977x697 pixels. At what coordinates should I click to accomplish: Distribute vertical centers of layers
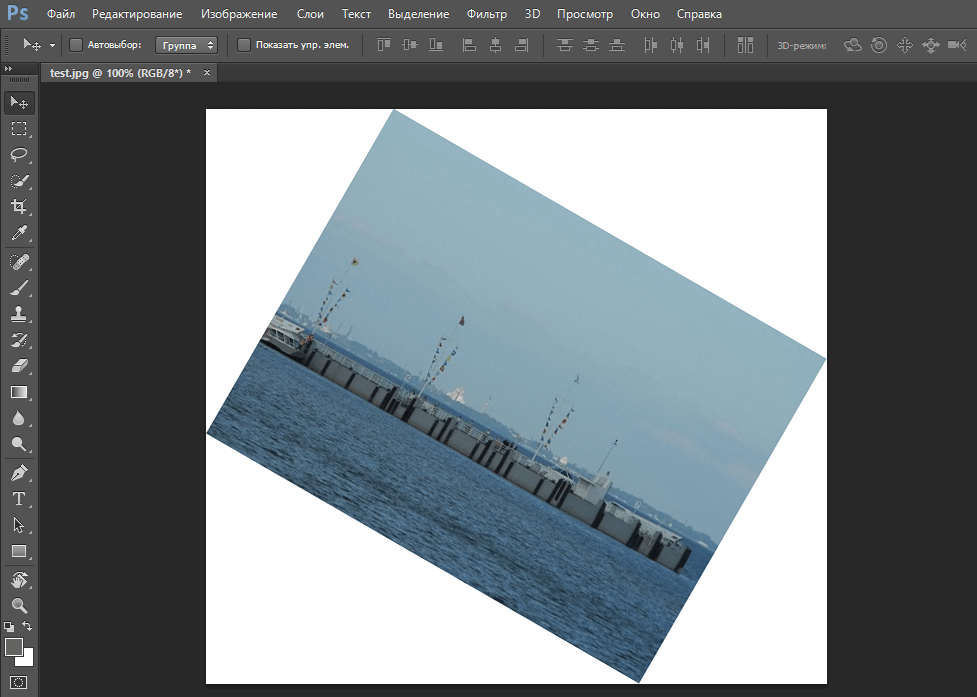pos(591,45)
